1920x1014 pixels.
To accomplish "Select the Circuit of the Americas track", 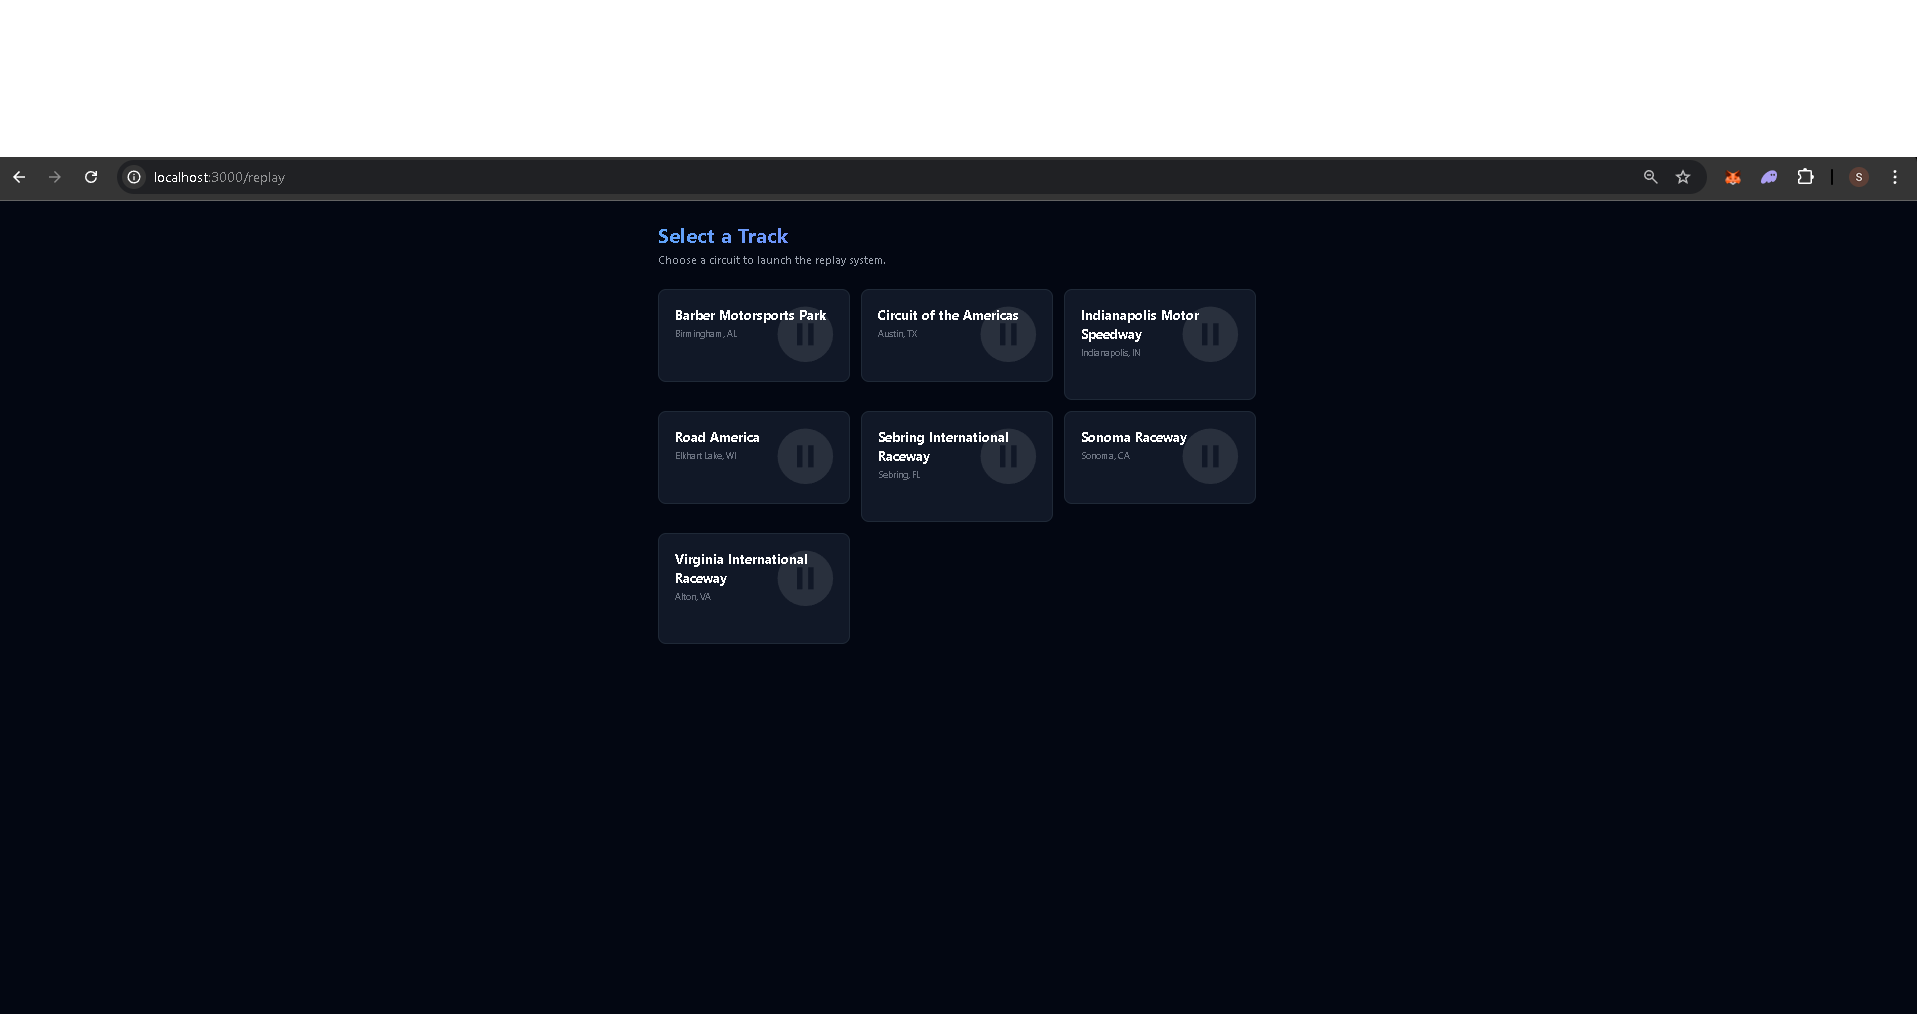I will click(x=957, y=335).
